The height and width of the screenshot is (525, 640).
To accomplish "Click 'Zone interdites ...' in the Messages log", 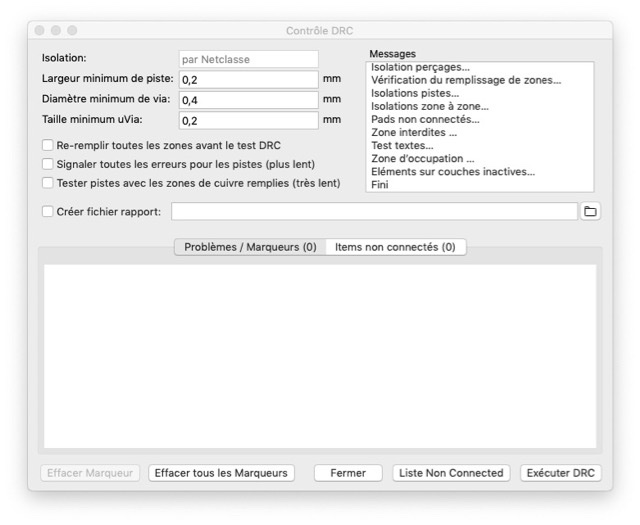I will point(413,132).
